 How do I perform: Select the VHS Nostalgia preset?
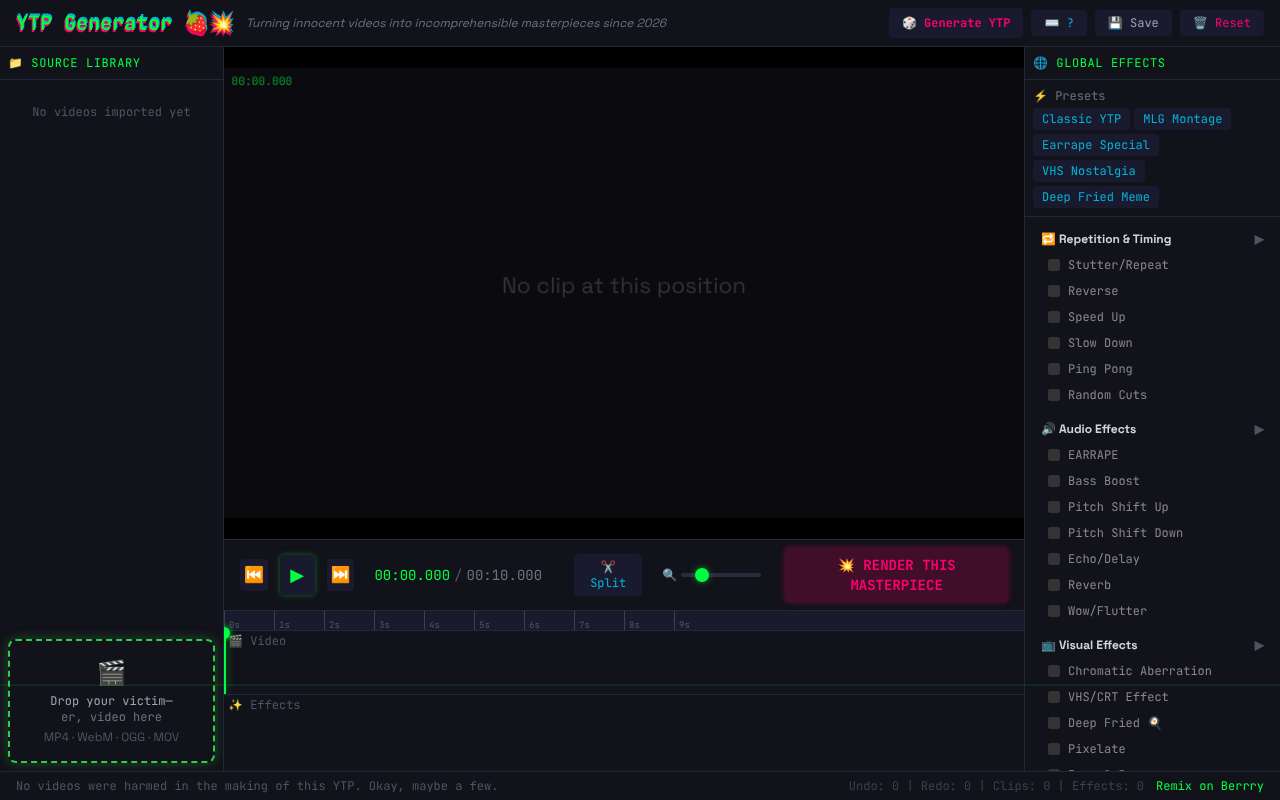(x=1088, y=171)
